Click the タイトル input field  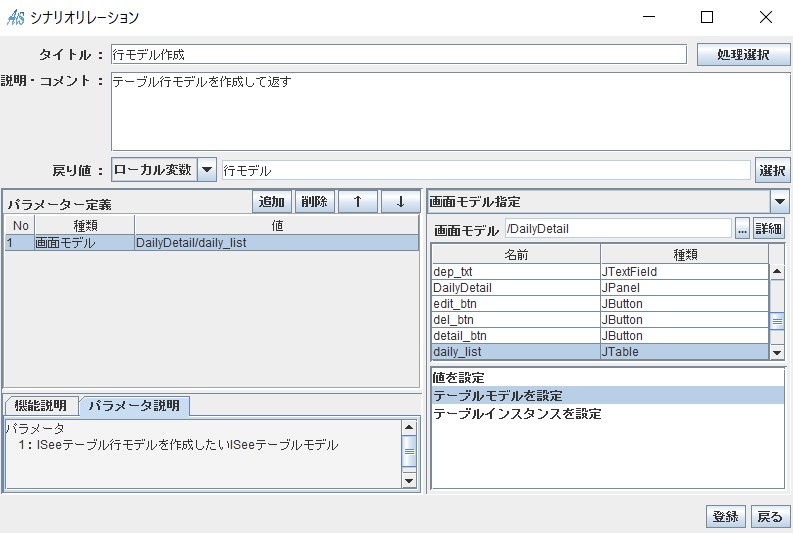coord(397,55)
